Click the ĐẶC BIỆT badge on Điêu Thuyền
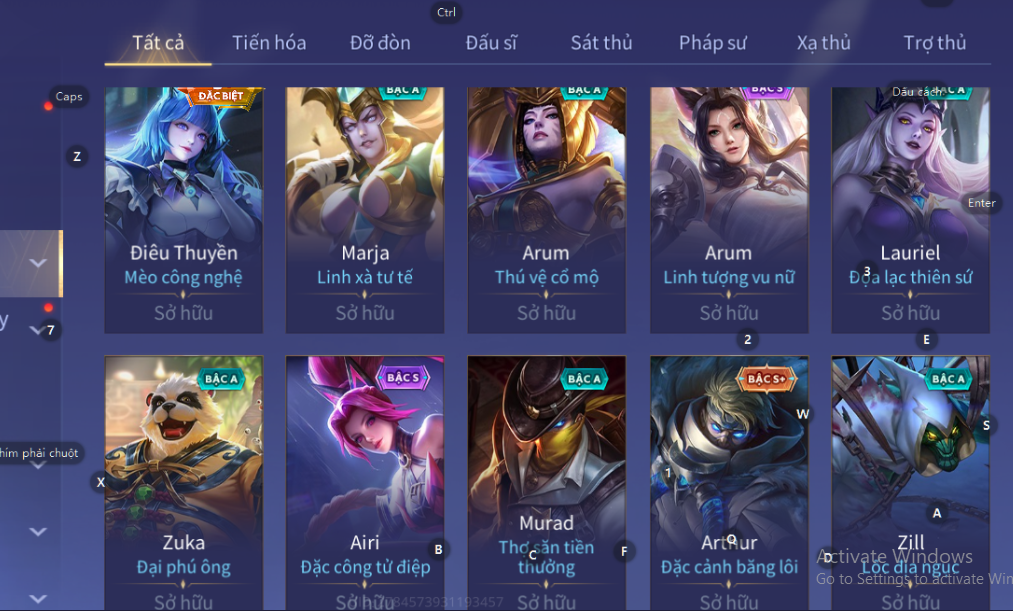 pos(220,96)
